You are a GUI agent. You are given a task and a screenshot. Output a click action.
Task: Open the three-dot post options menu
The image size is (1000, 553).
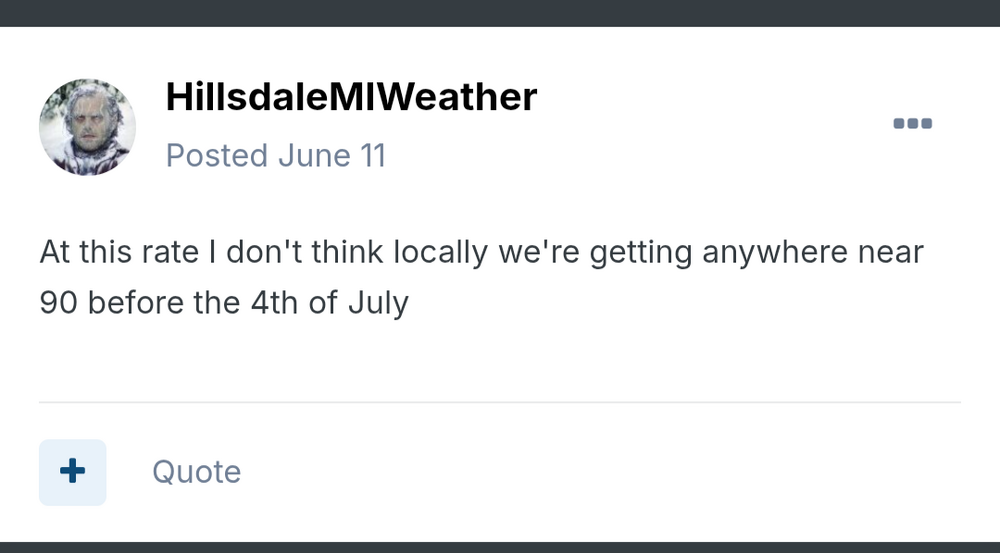(913, 123)
